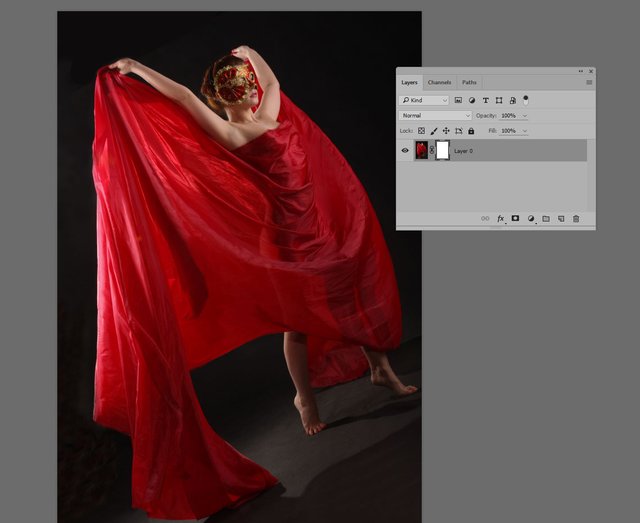Lock layer position

click(446, 131)
